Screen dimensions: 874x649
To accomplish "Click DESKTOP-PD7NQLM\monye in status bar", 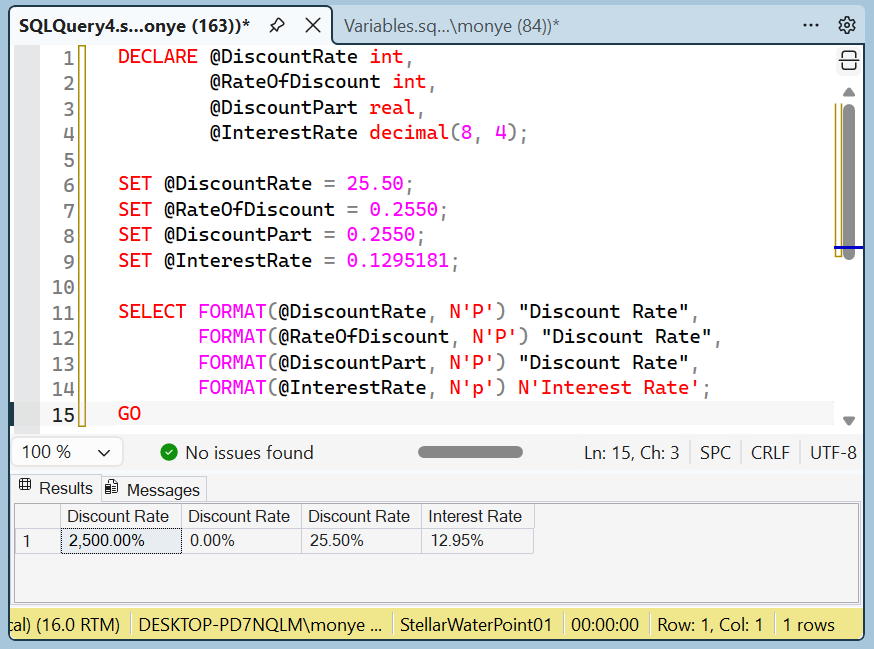I will point(260,625).
